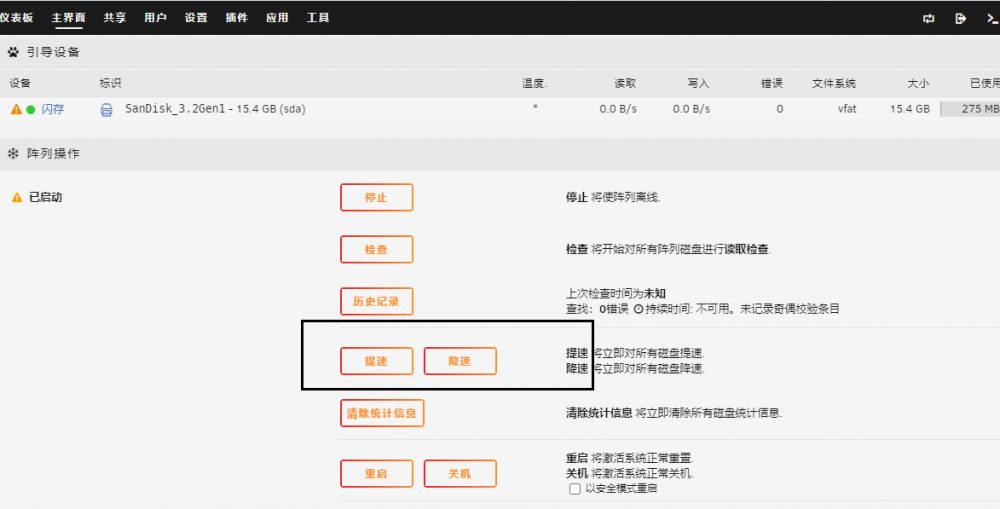1000x509 pixels.
Task: Click the snowflake icon beside 阵列操作
Action: click(x=13, y=153)
